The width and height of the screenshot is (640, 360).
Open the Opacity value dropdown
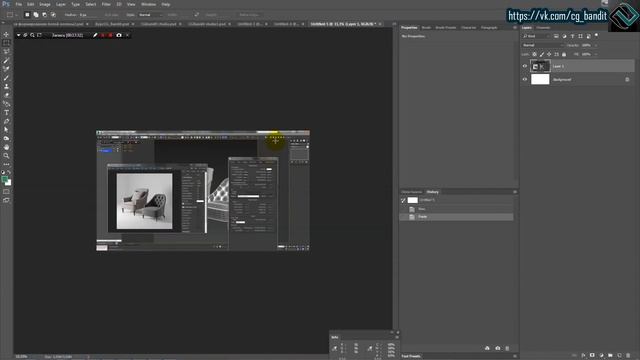(x=596, y=45)
